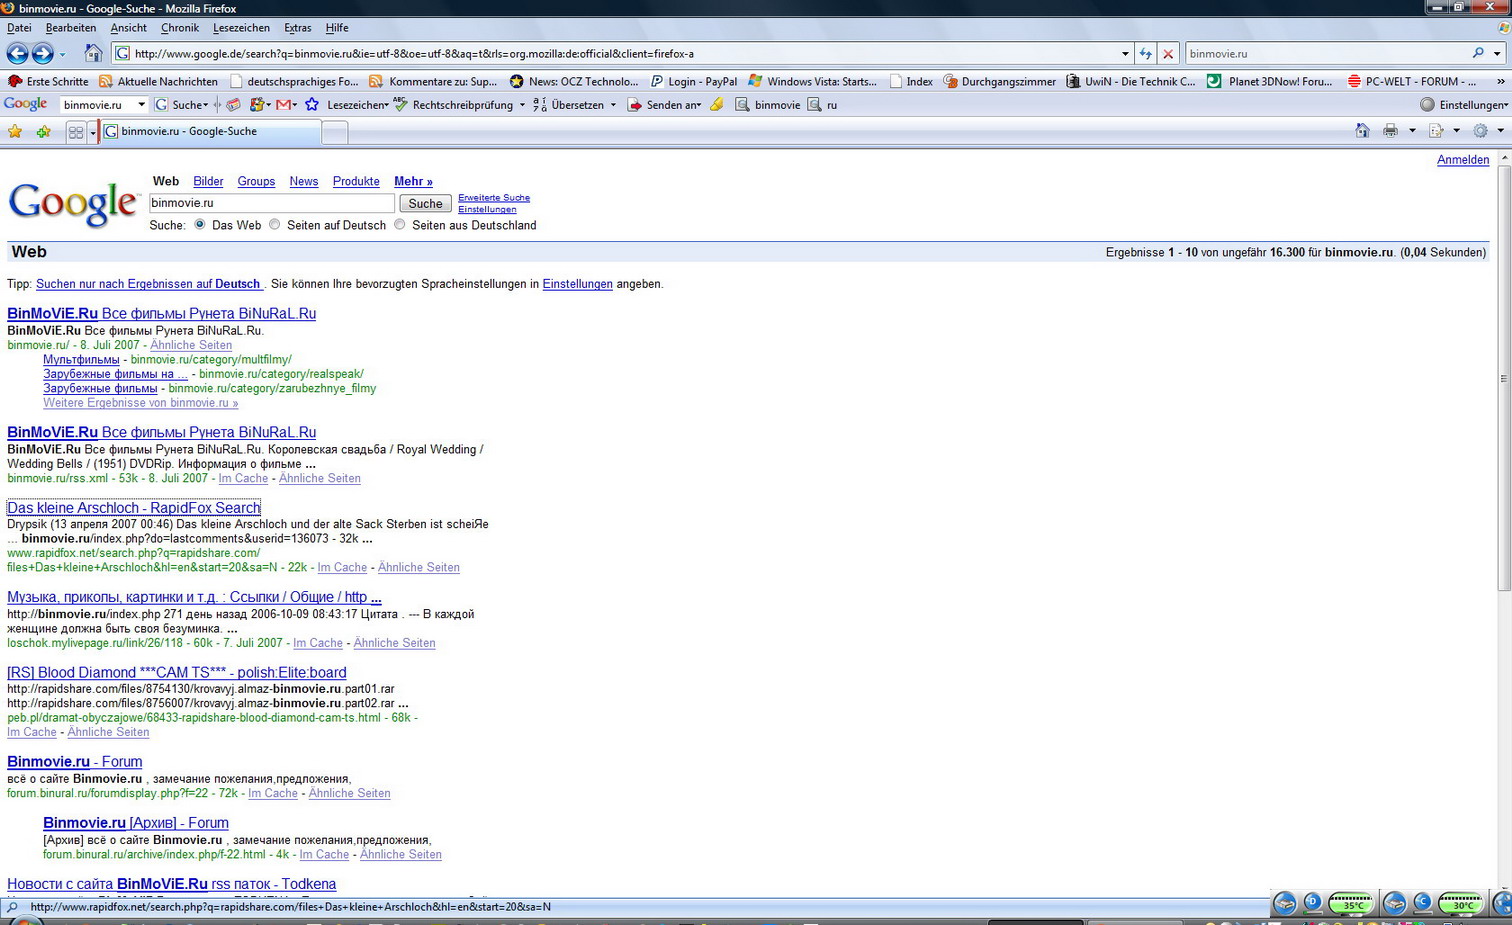Open 'Das kleine Arschloch - RapidFox Search' result
The image size is (1512, 925).
point(134,508)
